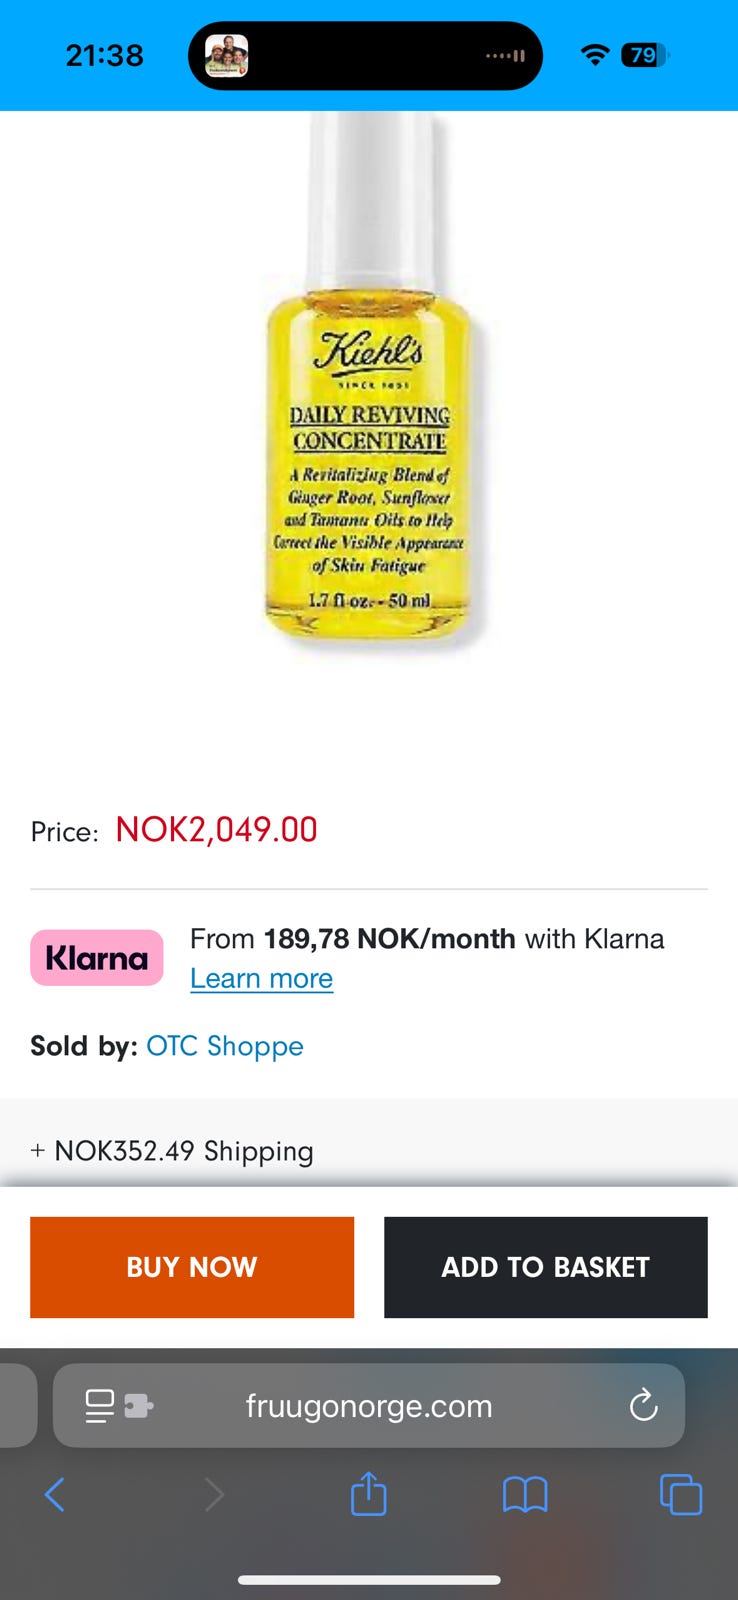Screen dimensions: 738x1600
Task: Click the ADD TO BASKET button
Action: tap(546, 1267)
